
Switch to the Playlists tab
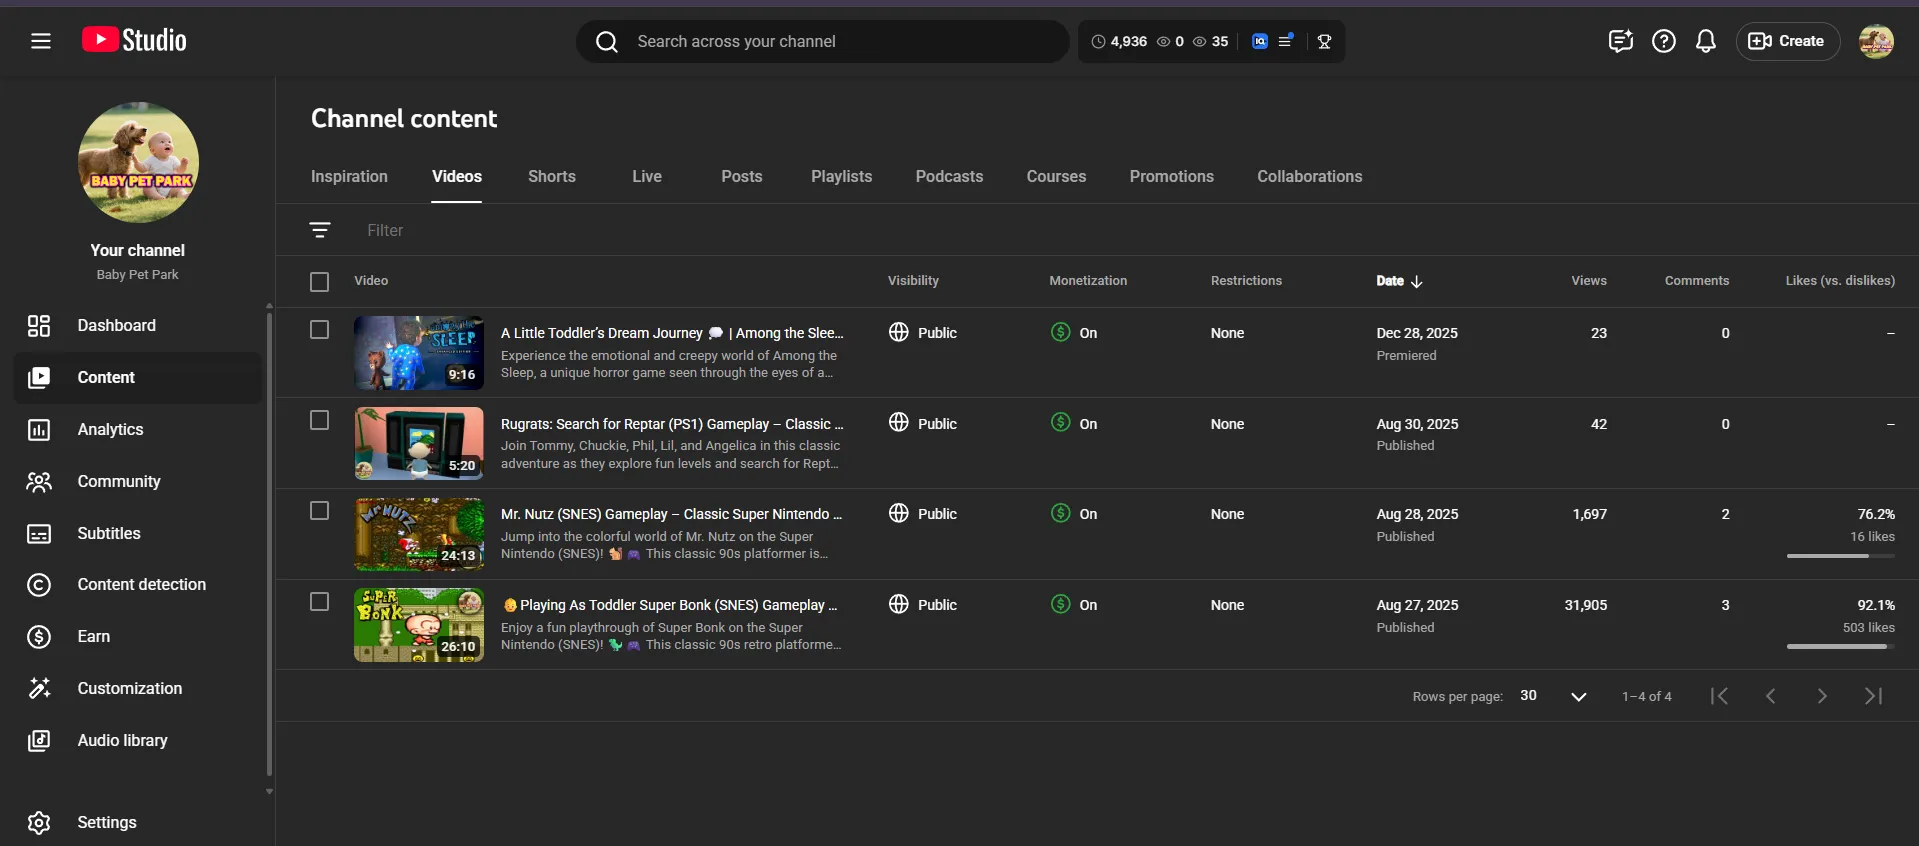pyautogui.click(x=841, y=177)
